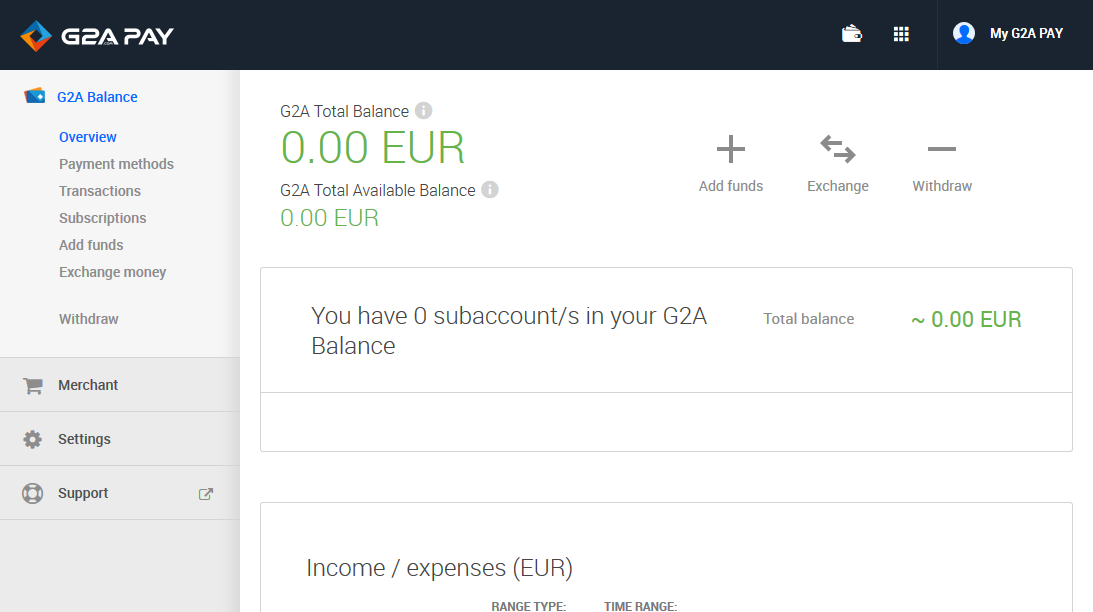
Task: Click the Support external link icon
Action: point(206,494)
